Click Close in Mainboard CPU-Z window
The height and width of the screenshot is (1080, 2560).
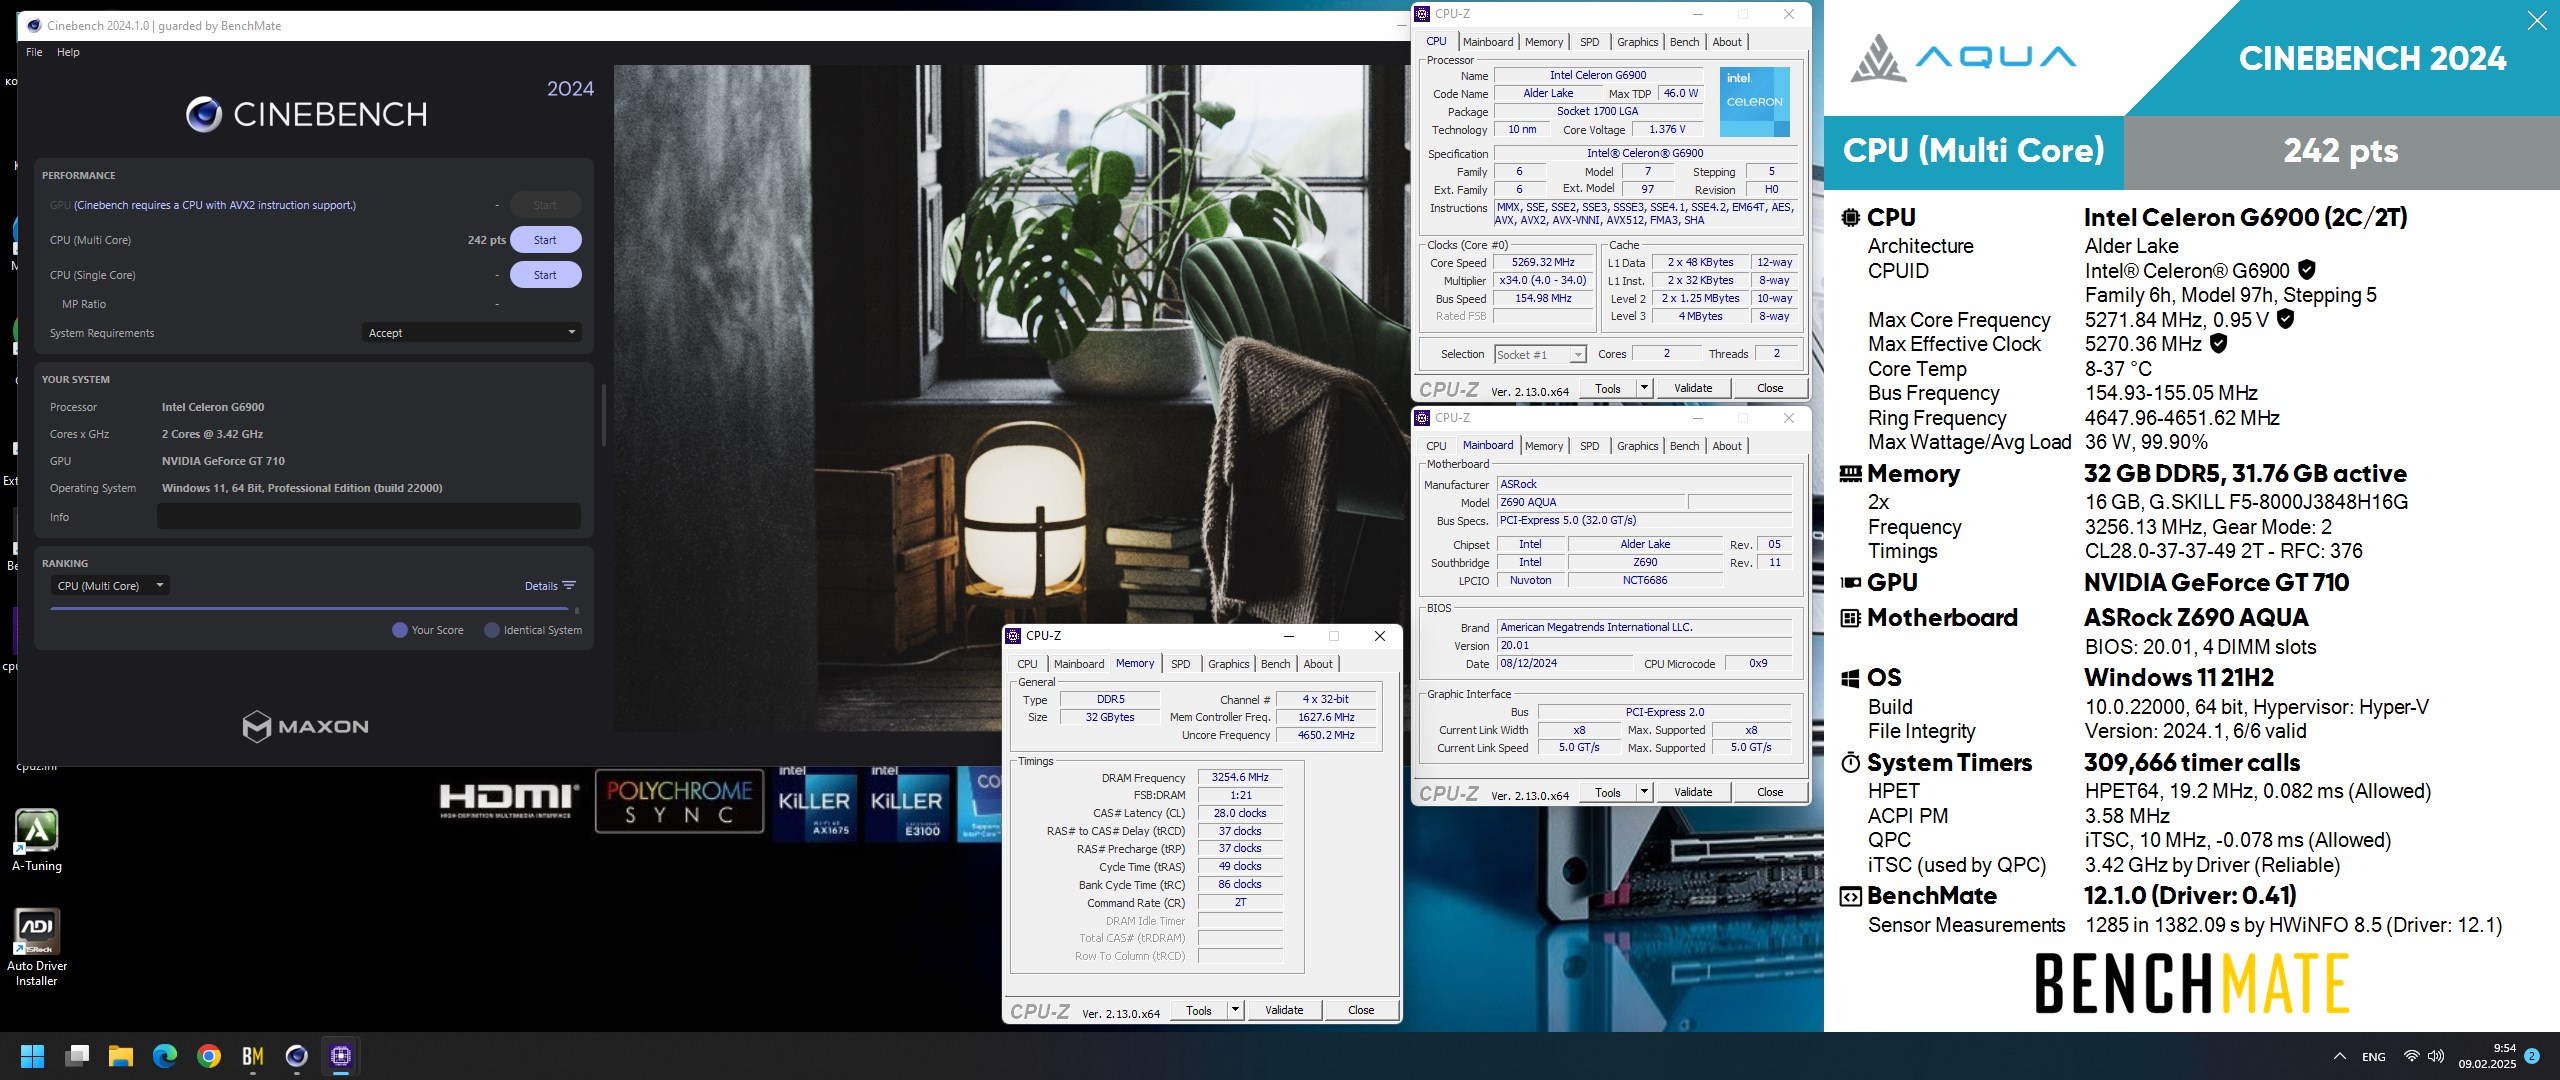(x=1770, y=792)
